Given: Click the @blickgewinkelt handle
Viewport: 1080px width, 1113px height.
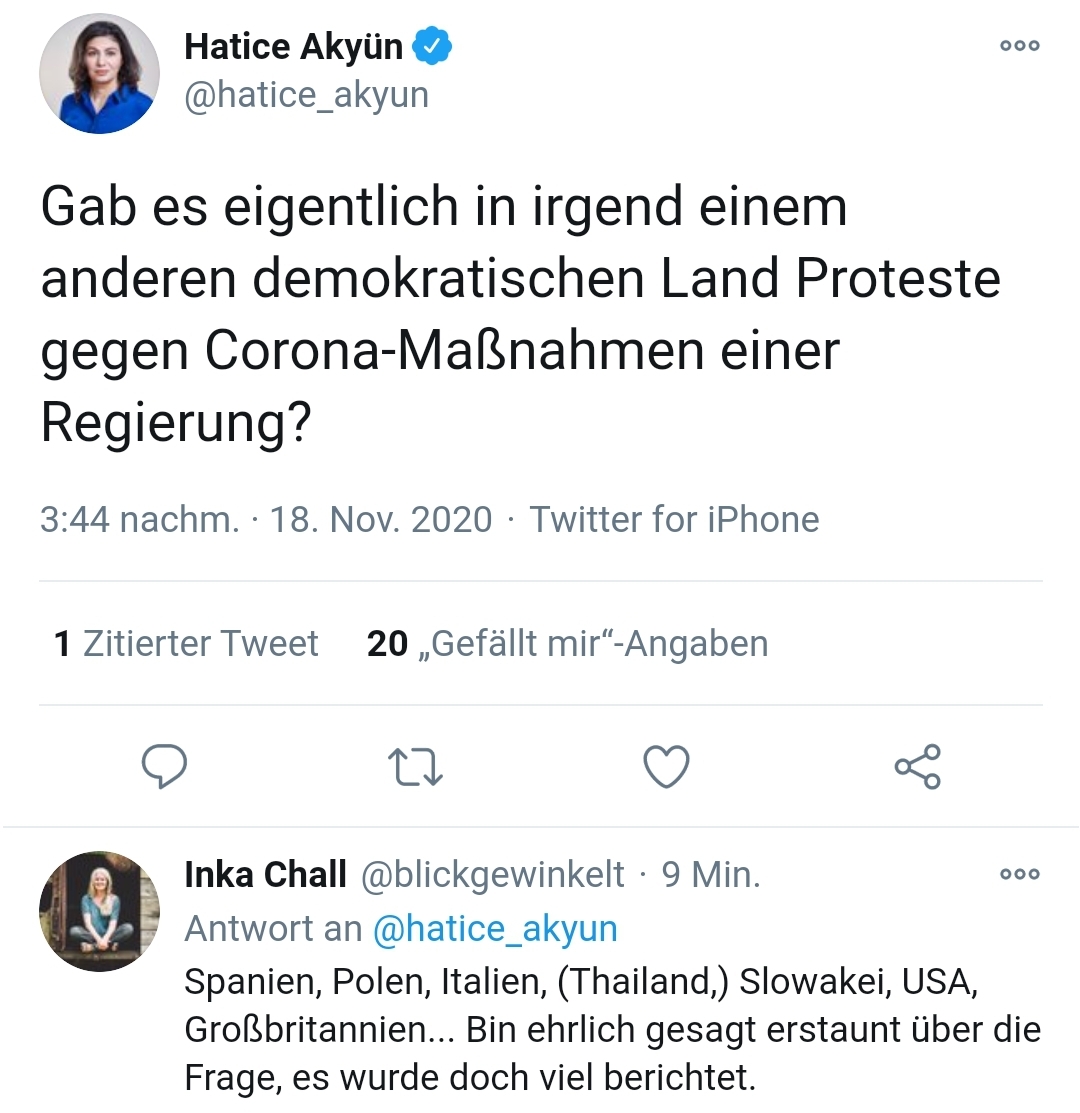Looking at the screenshot, I should coord(492,875).
